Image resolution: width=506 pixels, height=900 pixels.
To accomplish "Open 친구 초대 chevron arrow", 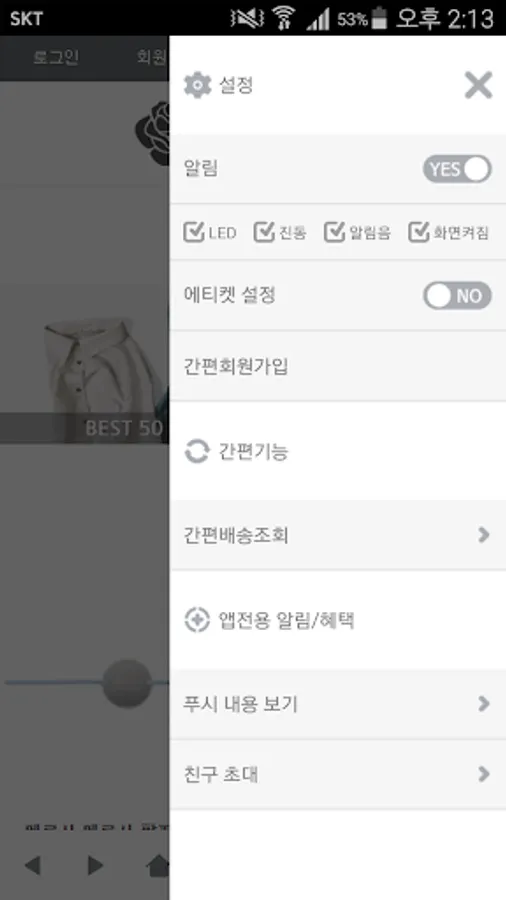I will 484,774.
